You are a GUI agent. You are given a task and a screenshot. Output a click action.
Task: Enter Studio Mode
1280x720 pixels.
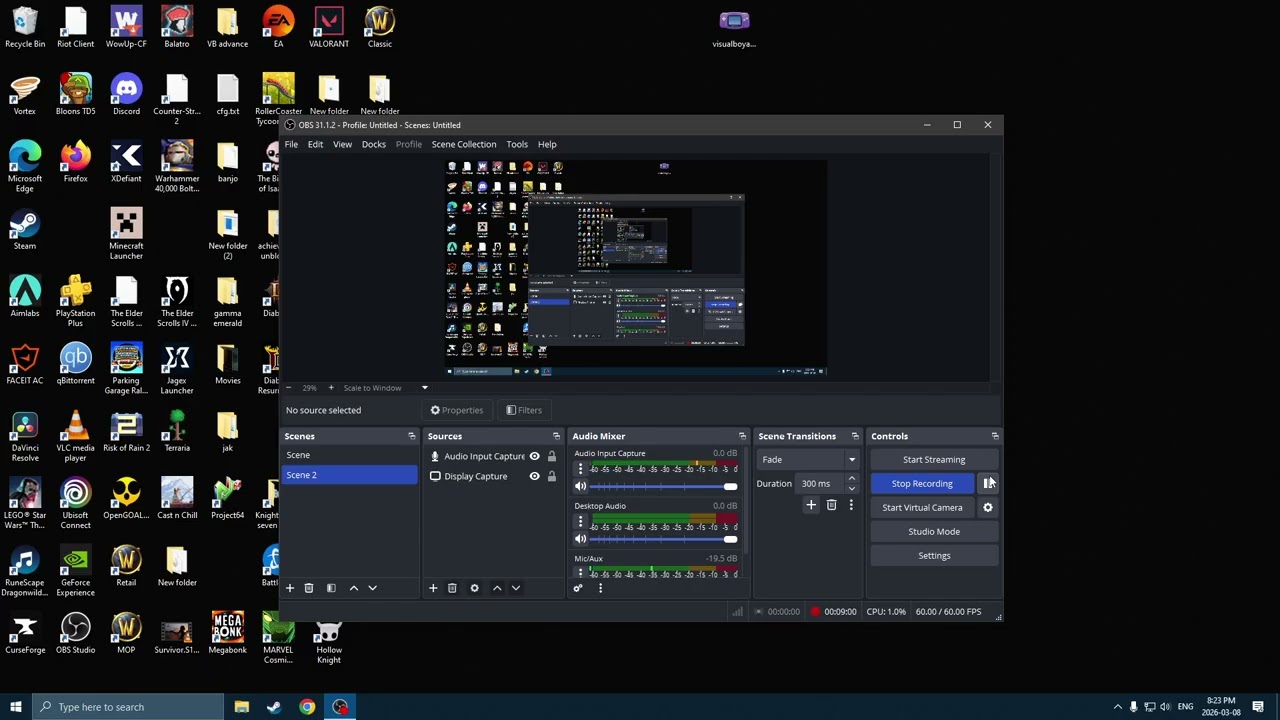pyautogui.click(x=934, y=532)
